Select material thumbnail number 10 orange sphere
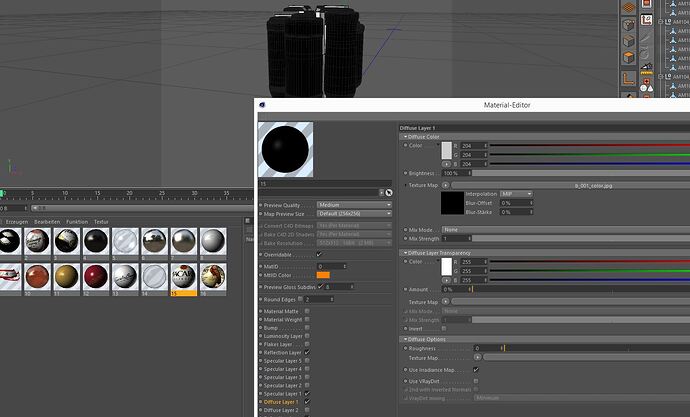Image resolution: width=690 pixels, height=417 pixels. tap(37, 277)
